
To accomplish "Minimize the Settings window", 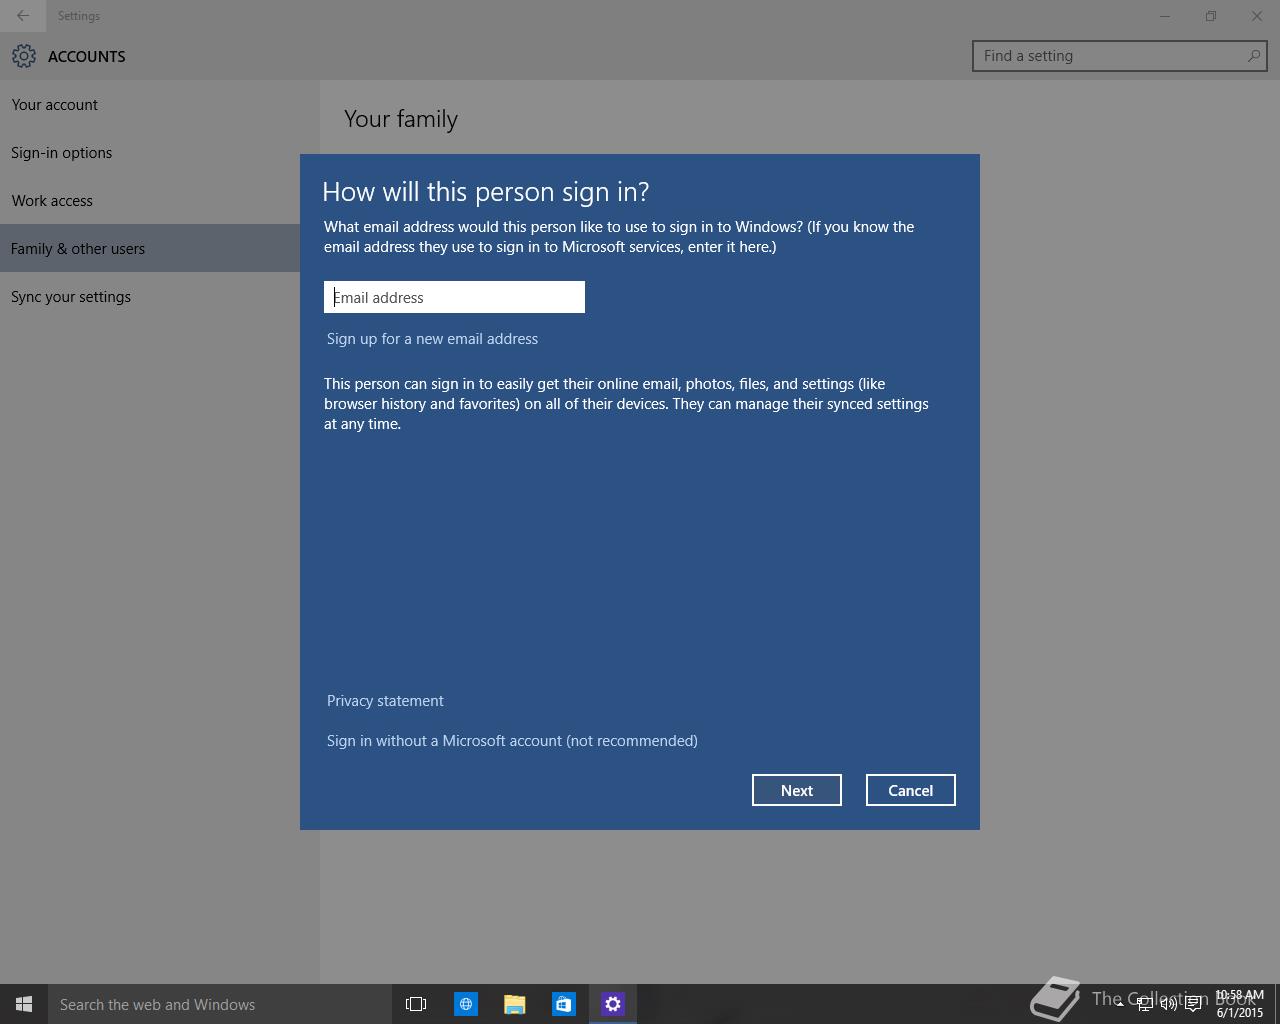I will click(1165, 16).
